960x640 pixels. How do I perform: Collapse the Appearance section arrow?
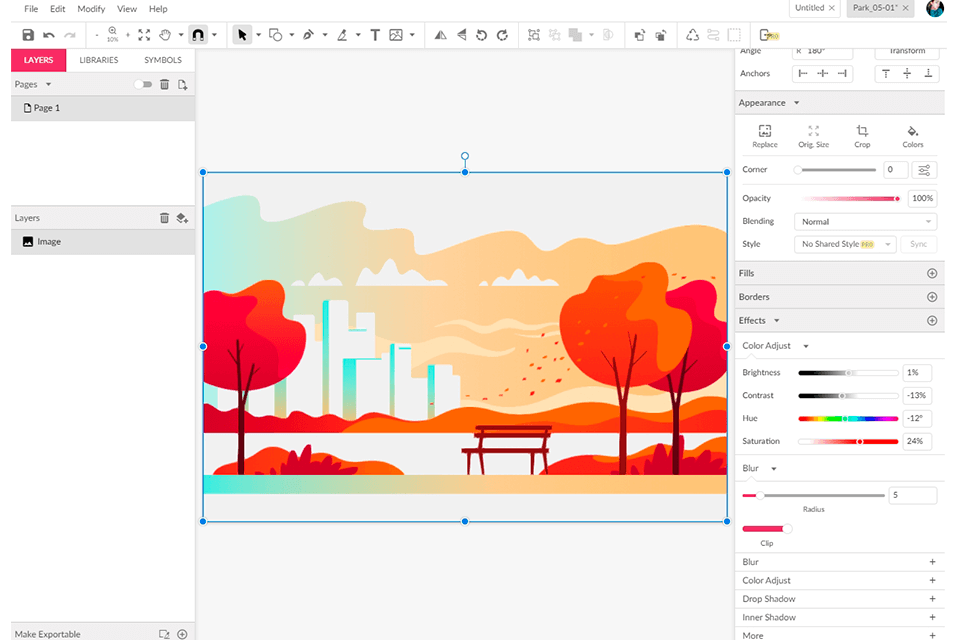coord(797,103)
